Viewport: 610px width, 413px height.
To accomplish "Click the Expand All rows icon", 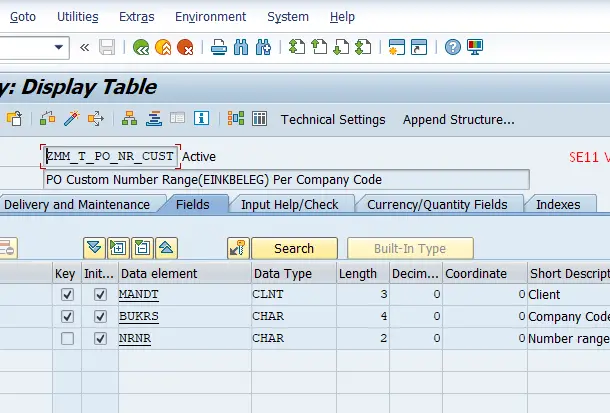I will [x=94, y=248].
